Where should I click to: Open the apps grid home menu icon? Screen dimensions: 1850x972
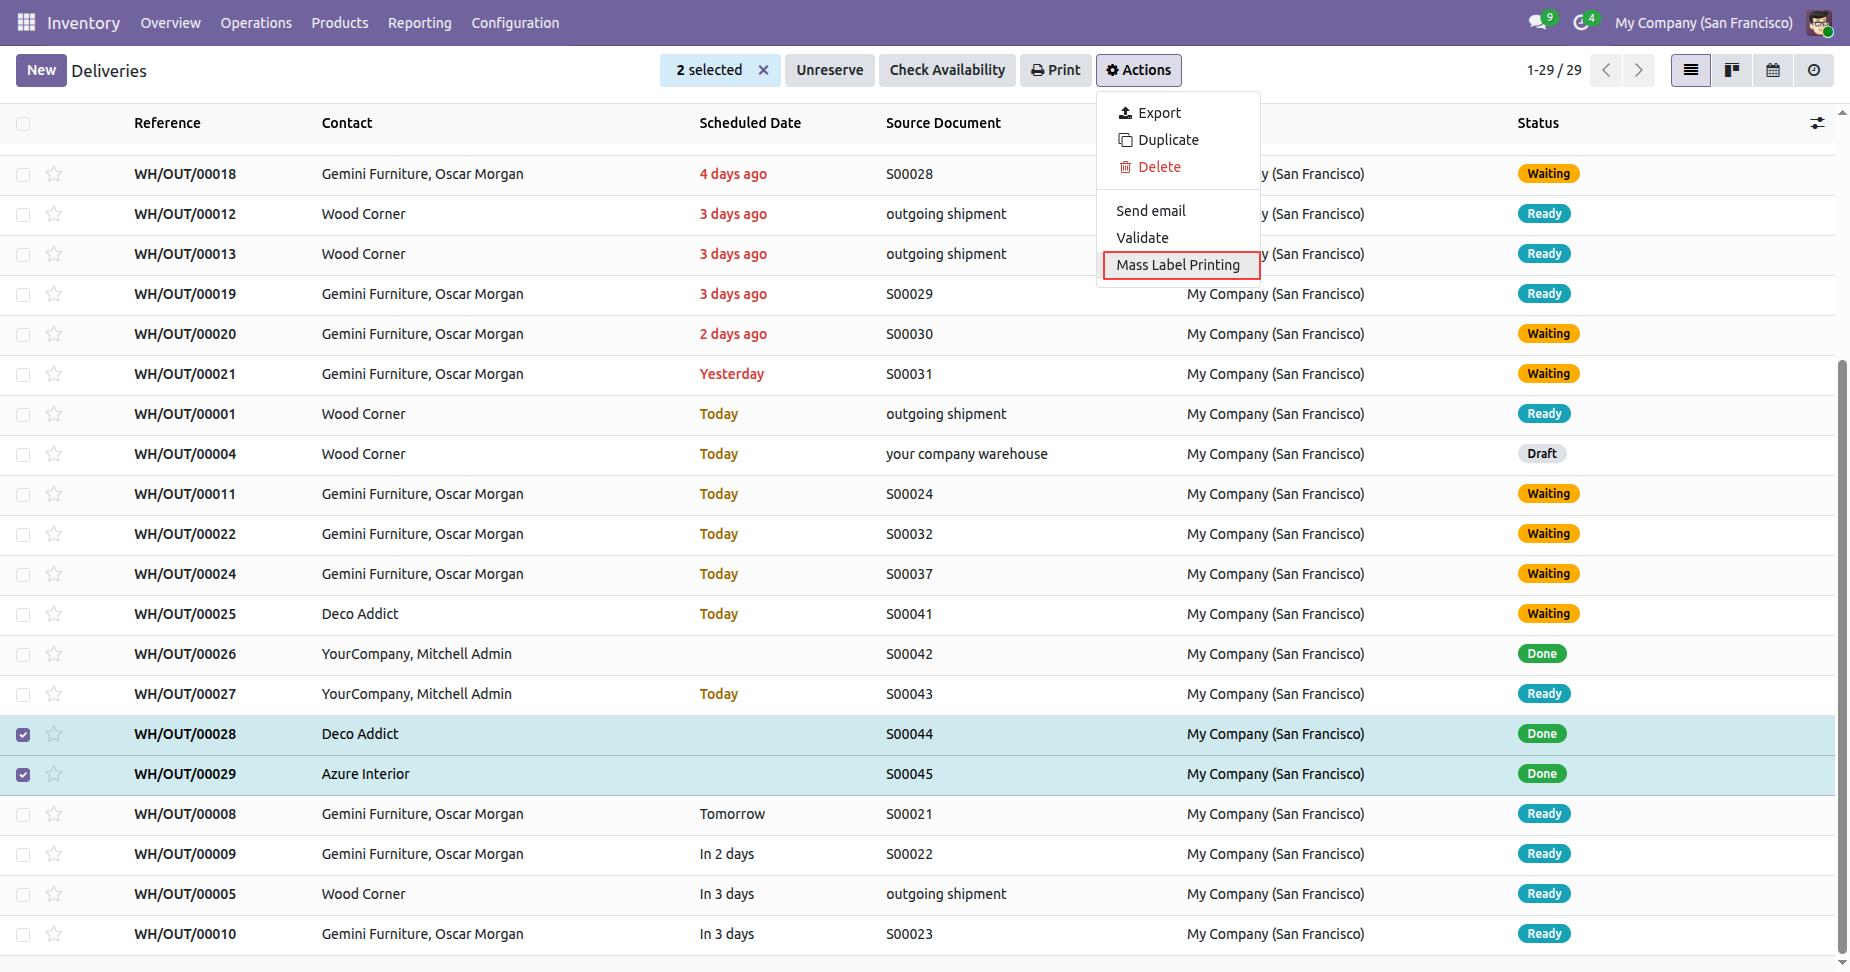tap(26, 22)
